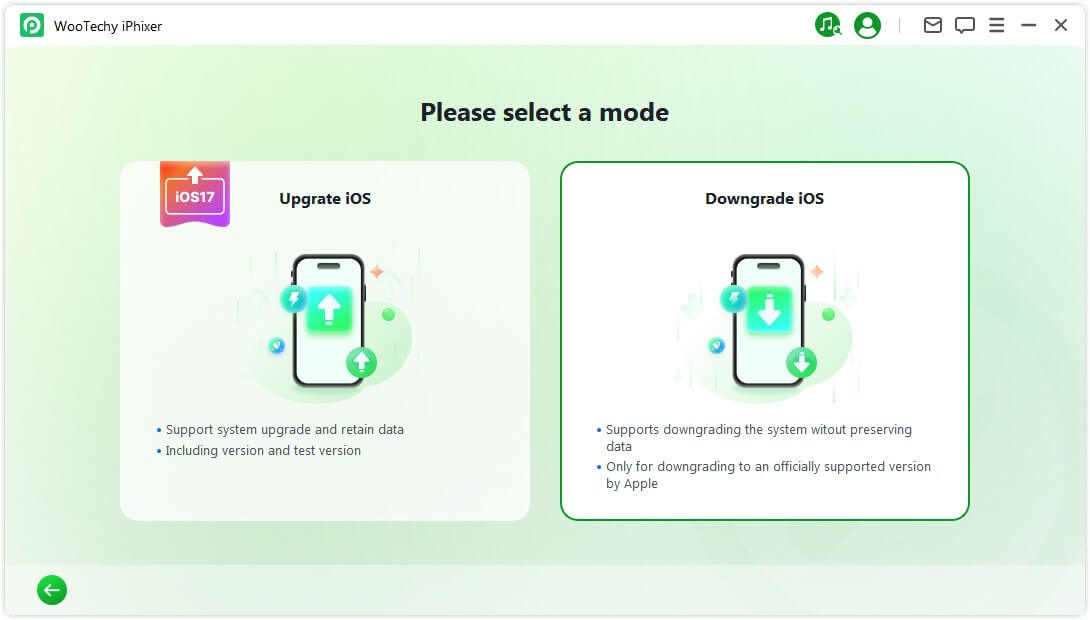Open the email contact option
The height and width of the screenshot is (620, 1090).
click(x=932, y=25)
